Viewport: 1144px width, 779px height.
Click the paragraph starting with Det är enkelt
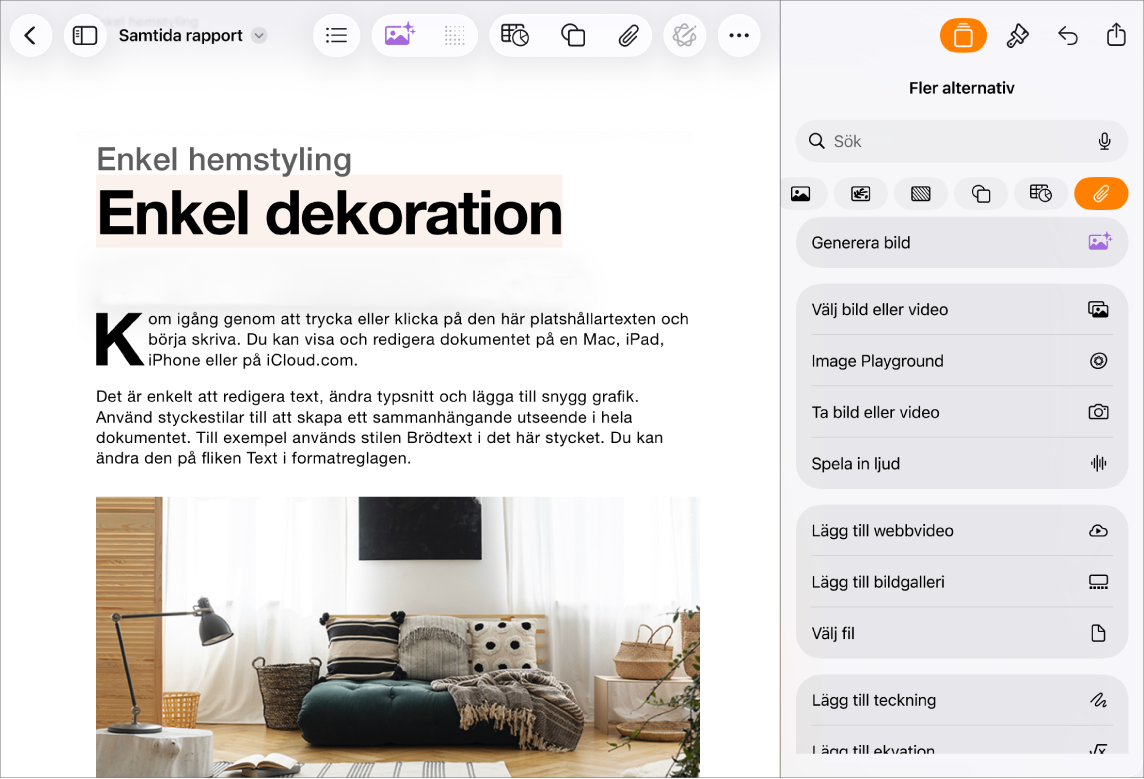(x=379, y=427)
